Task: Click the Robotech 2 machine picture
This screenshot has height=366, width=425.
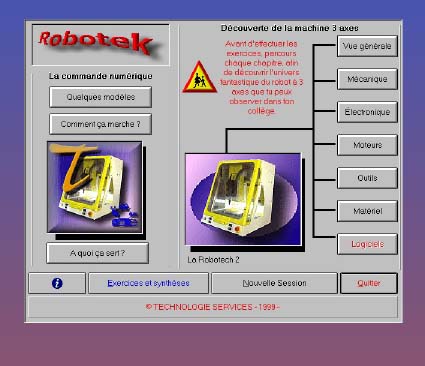Action: (243, 199)
